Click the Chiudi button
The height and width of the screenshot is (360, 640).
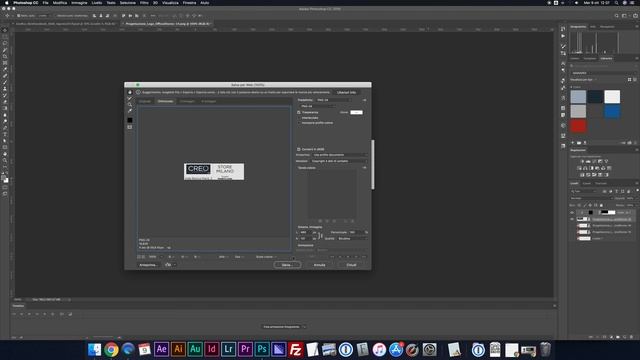click(351, 265)
